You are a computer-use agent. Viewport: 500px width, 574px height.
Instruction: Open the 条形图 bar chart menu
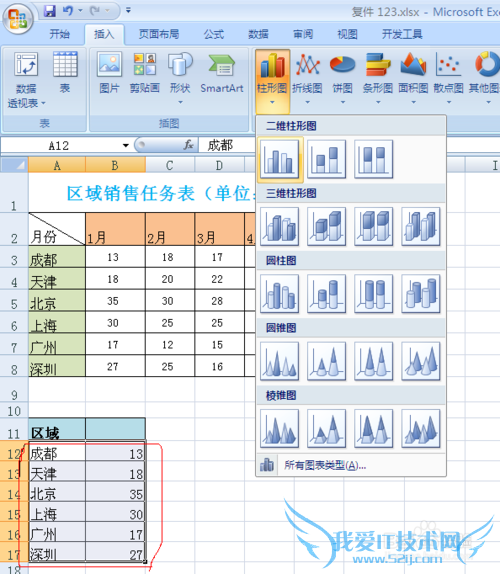[x=378, y=79]
